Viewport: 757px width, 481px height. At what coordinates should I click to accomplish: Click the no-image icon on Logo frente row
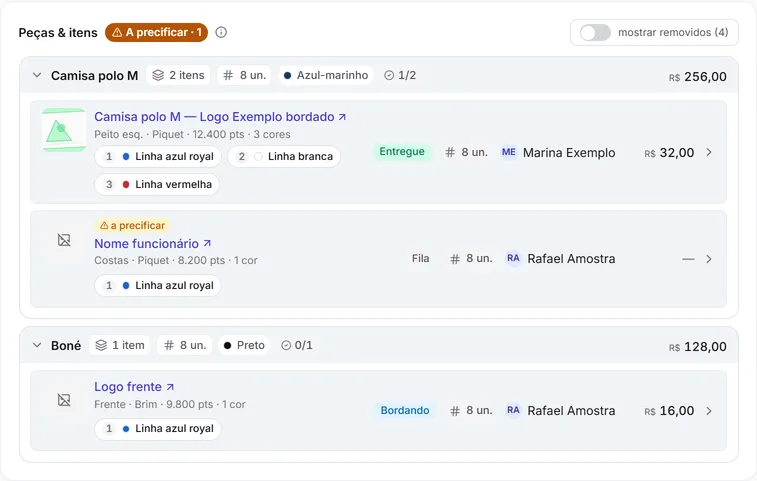point(64,400)
